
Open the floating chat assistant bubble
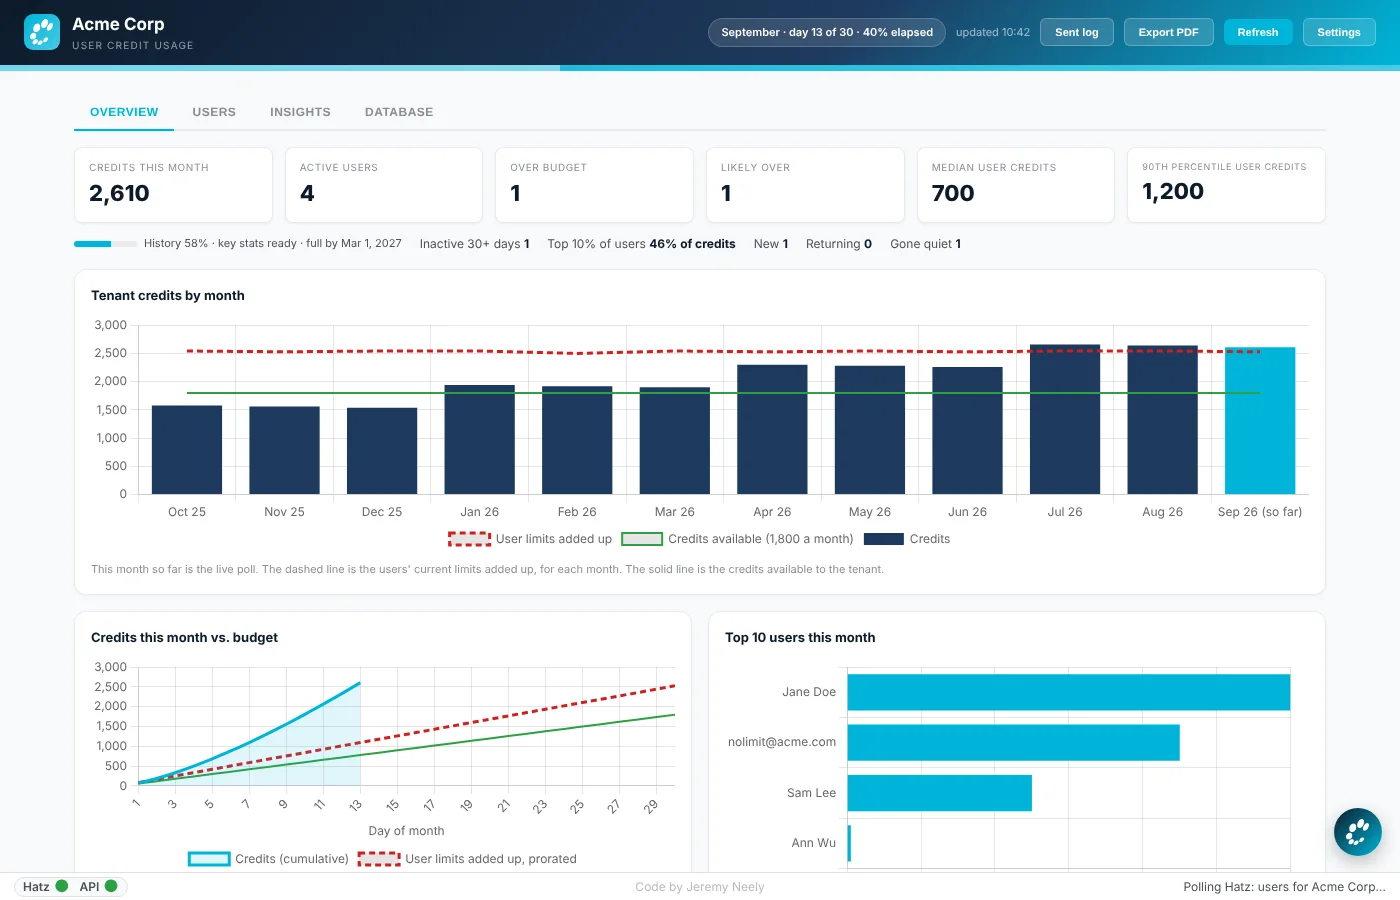1358,832
